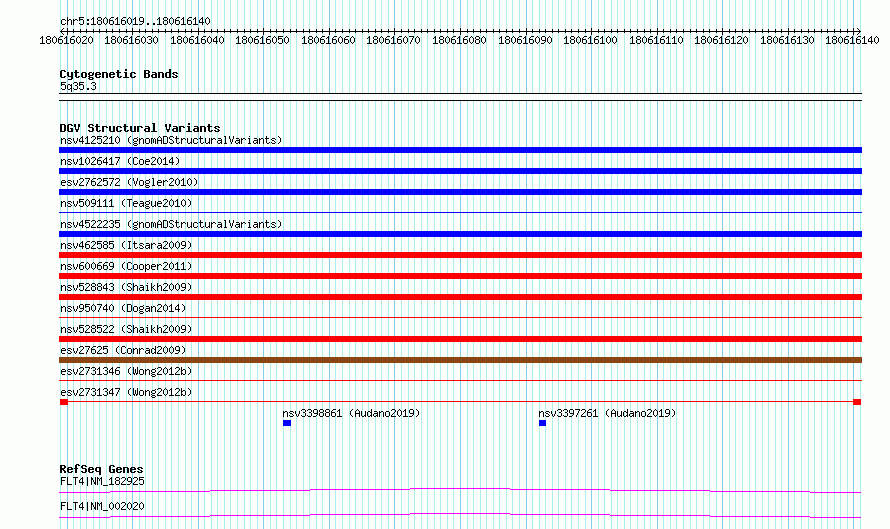The image size is (890, 529).
Task: Click small blue marker for nsv3397261
Action: (543, 423)
